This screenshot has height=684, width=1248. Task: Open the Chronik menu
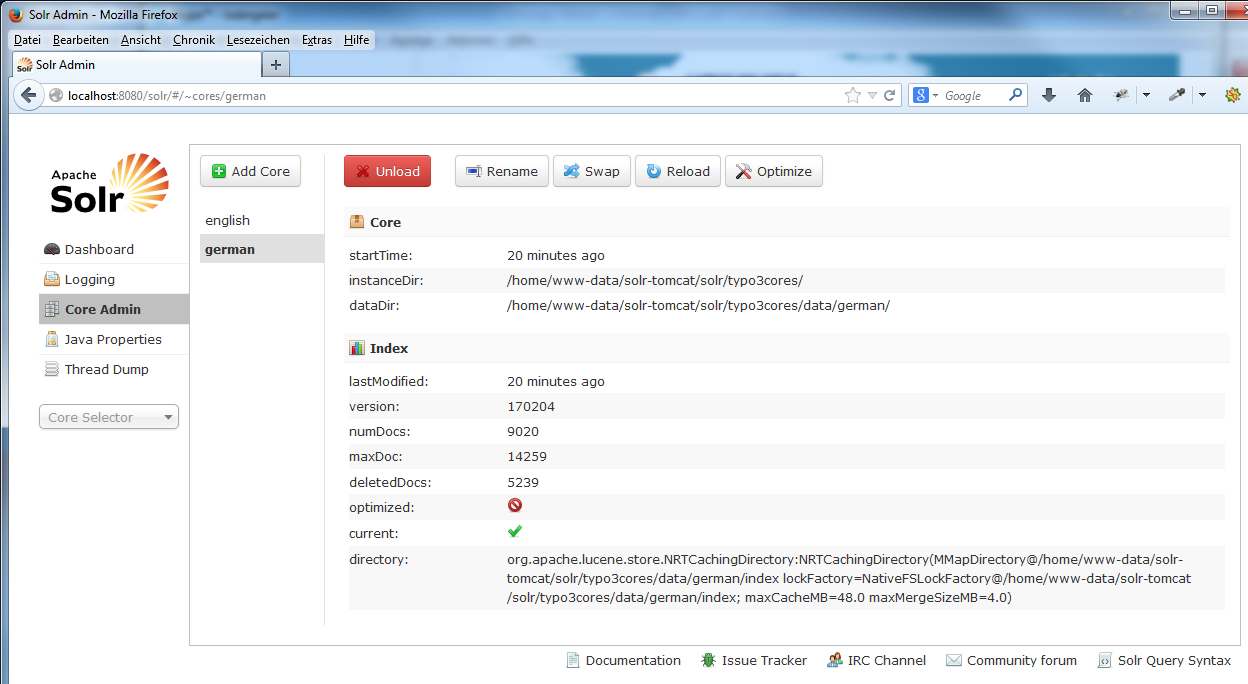tap(193, 40)
